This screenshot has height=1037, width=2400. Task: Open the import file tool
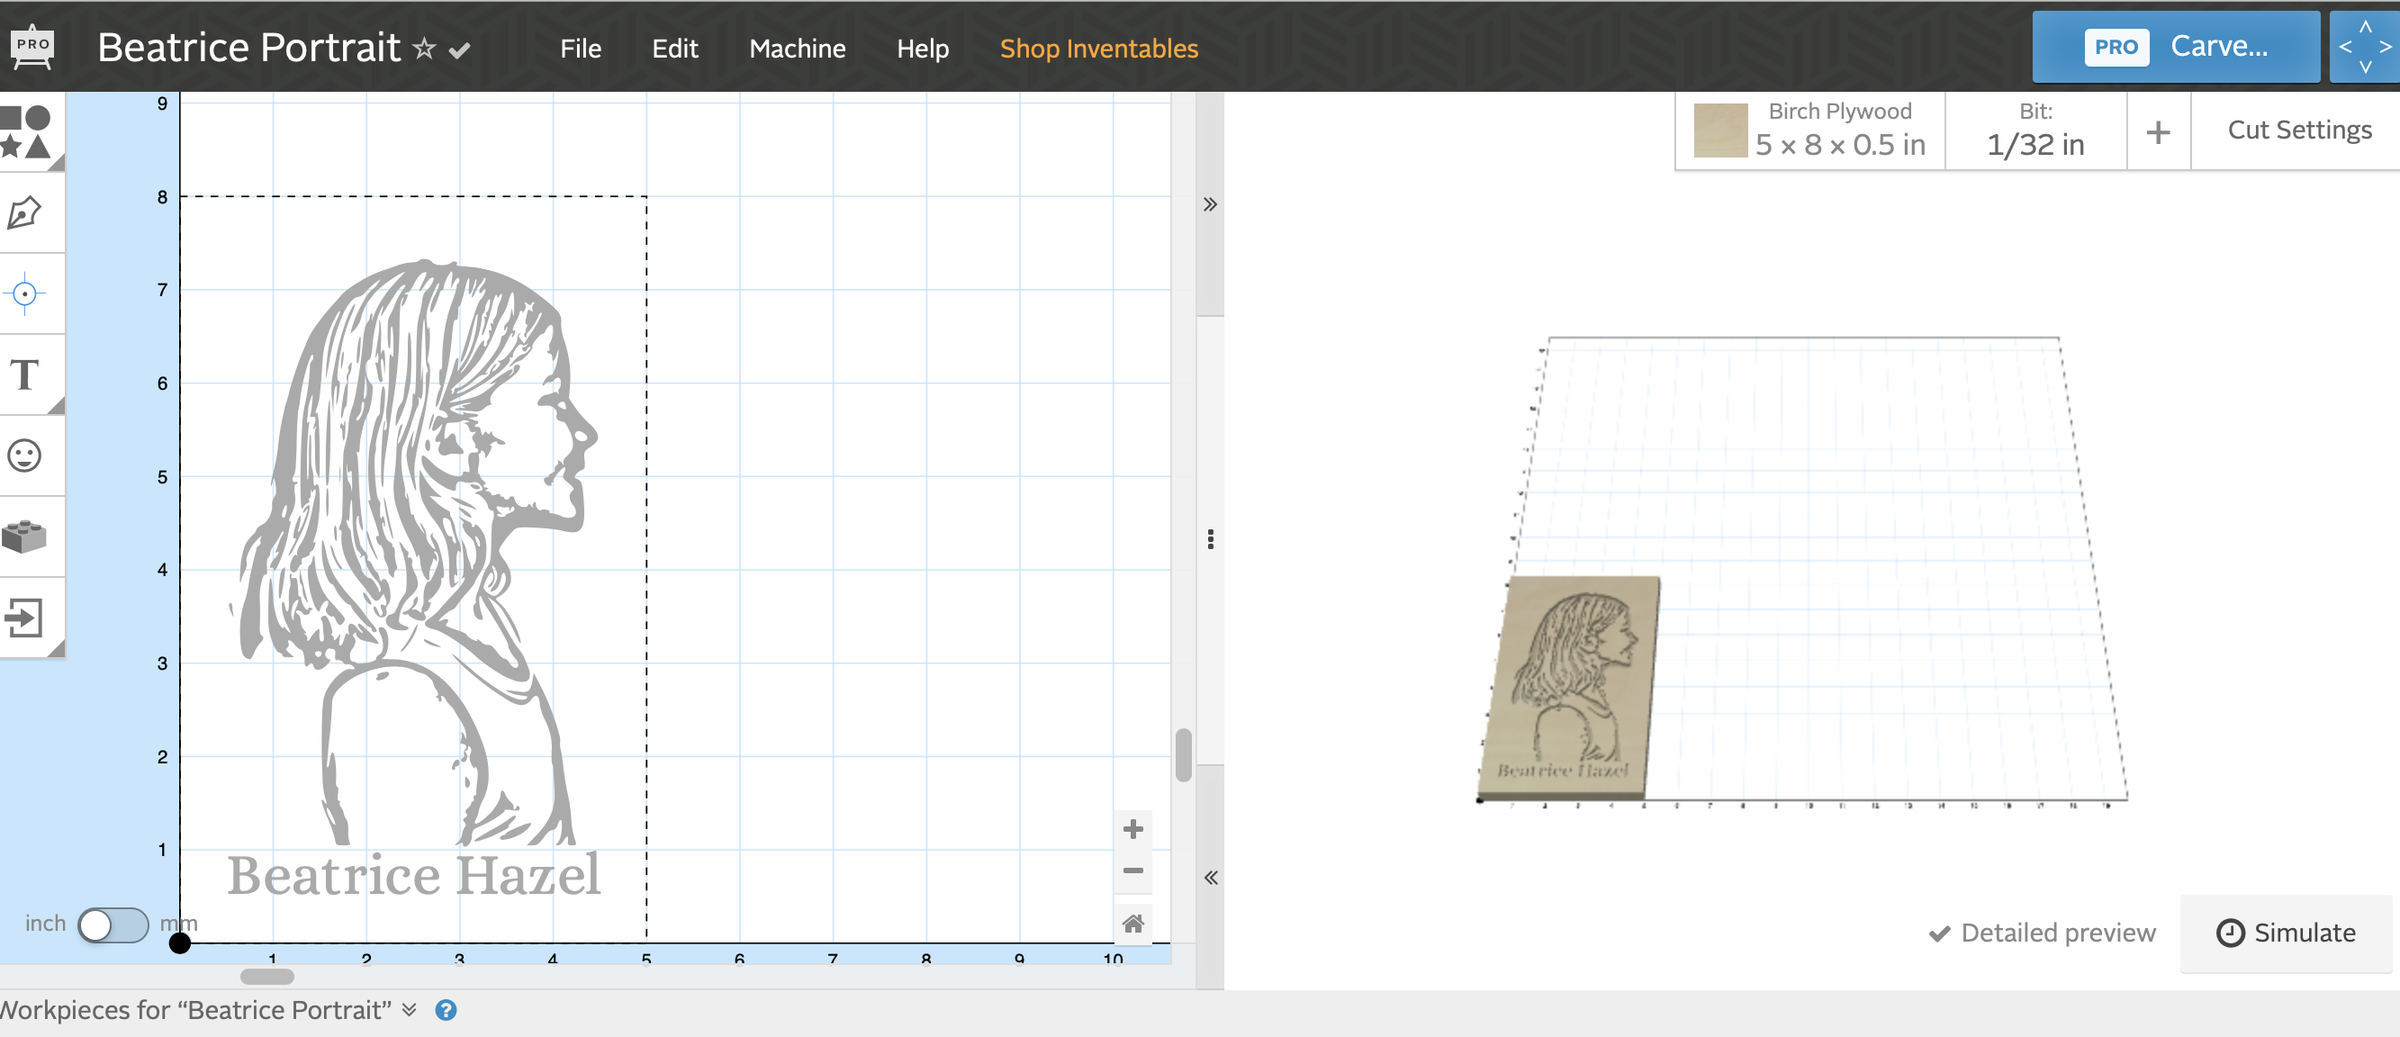[25, 618]
